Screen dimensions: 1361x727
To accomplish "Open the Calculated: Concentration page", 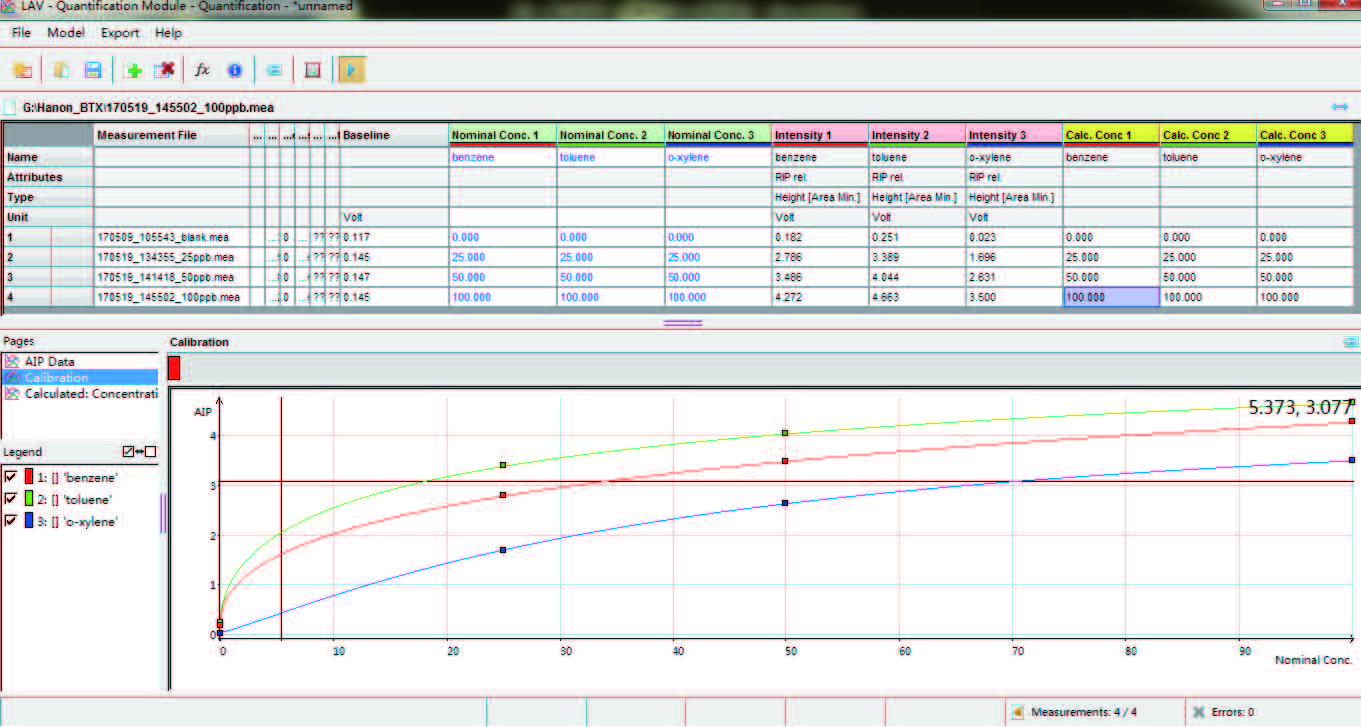I will coord(90,394).
